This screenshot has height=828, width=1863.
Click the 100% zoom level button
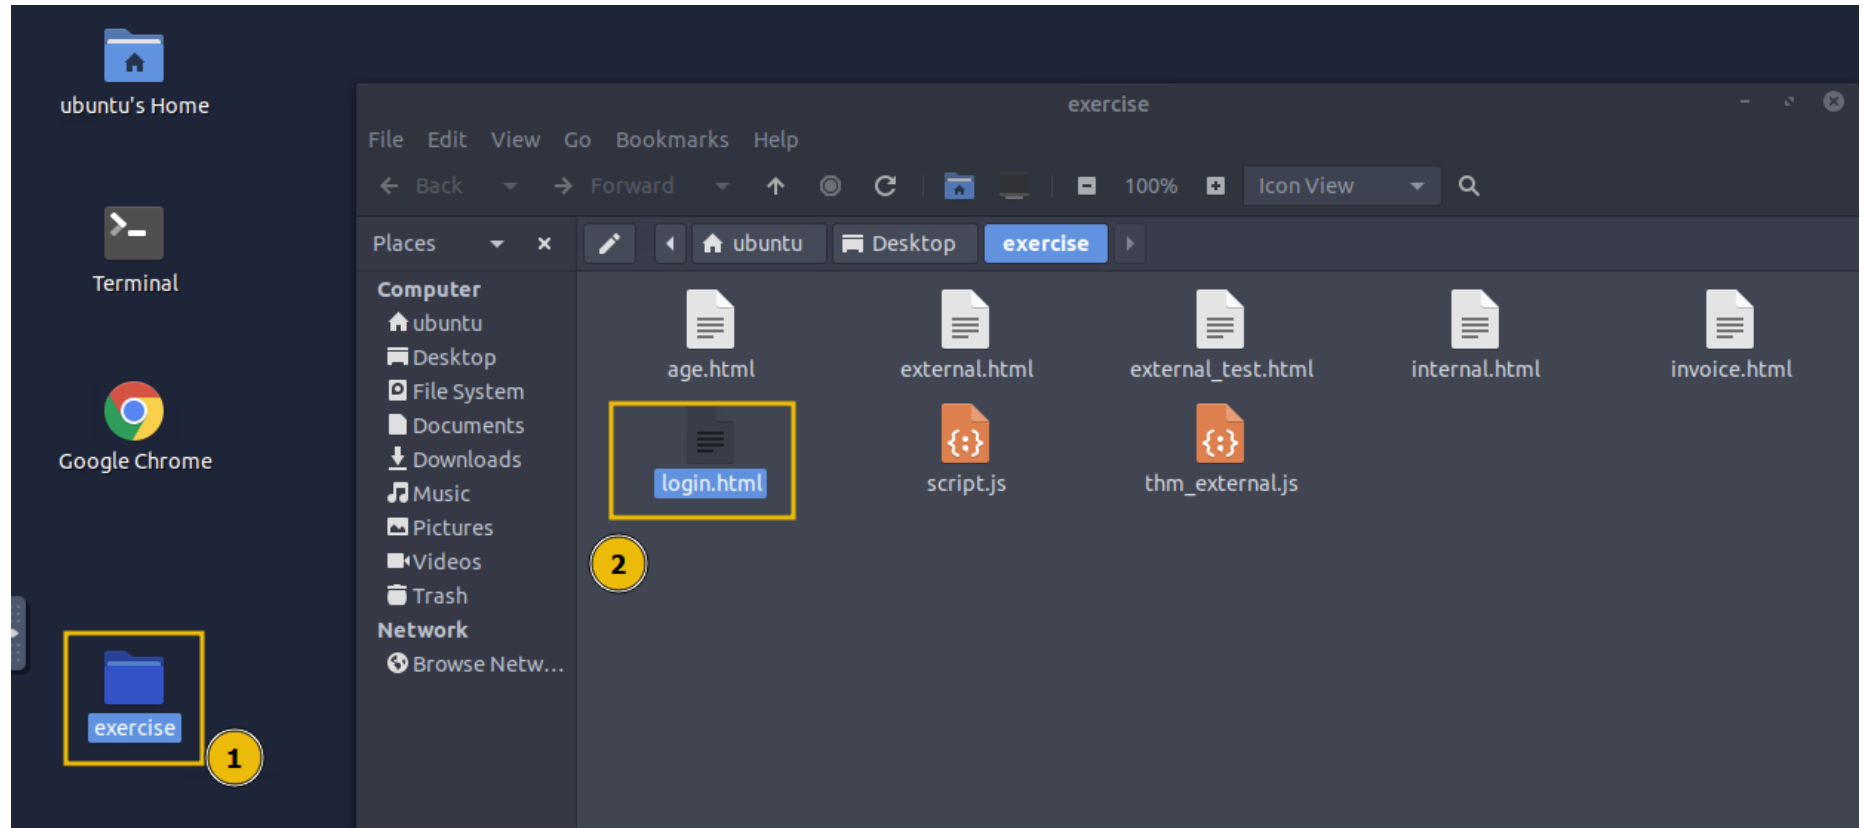click(1151, 186)
